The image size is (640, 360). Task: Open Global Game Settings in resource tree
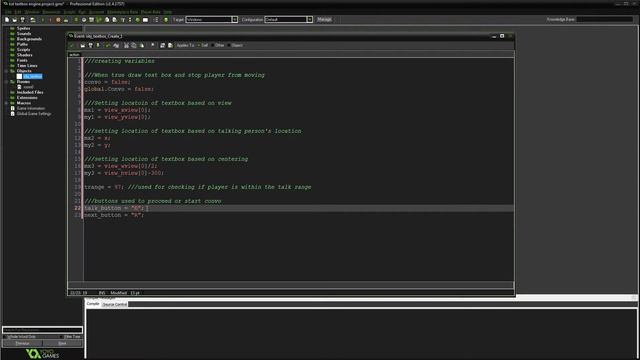click(x=34, y=114)
